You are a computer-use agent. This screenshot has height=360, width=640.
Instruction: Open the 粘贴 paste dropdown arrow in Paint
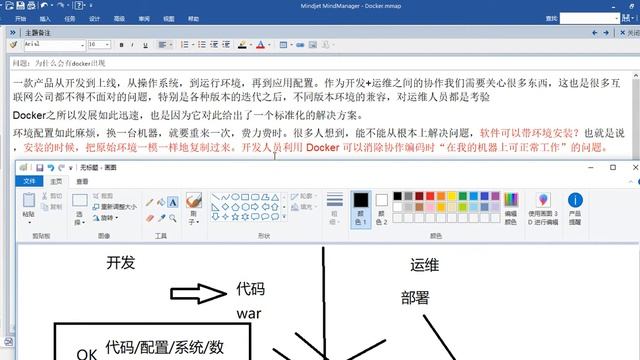(29, 223)
